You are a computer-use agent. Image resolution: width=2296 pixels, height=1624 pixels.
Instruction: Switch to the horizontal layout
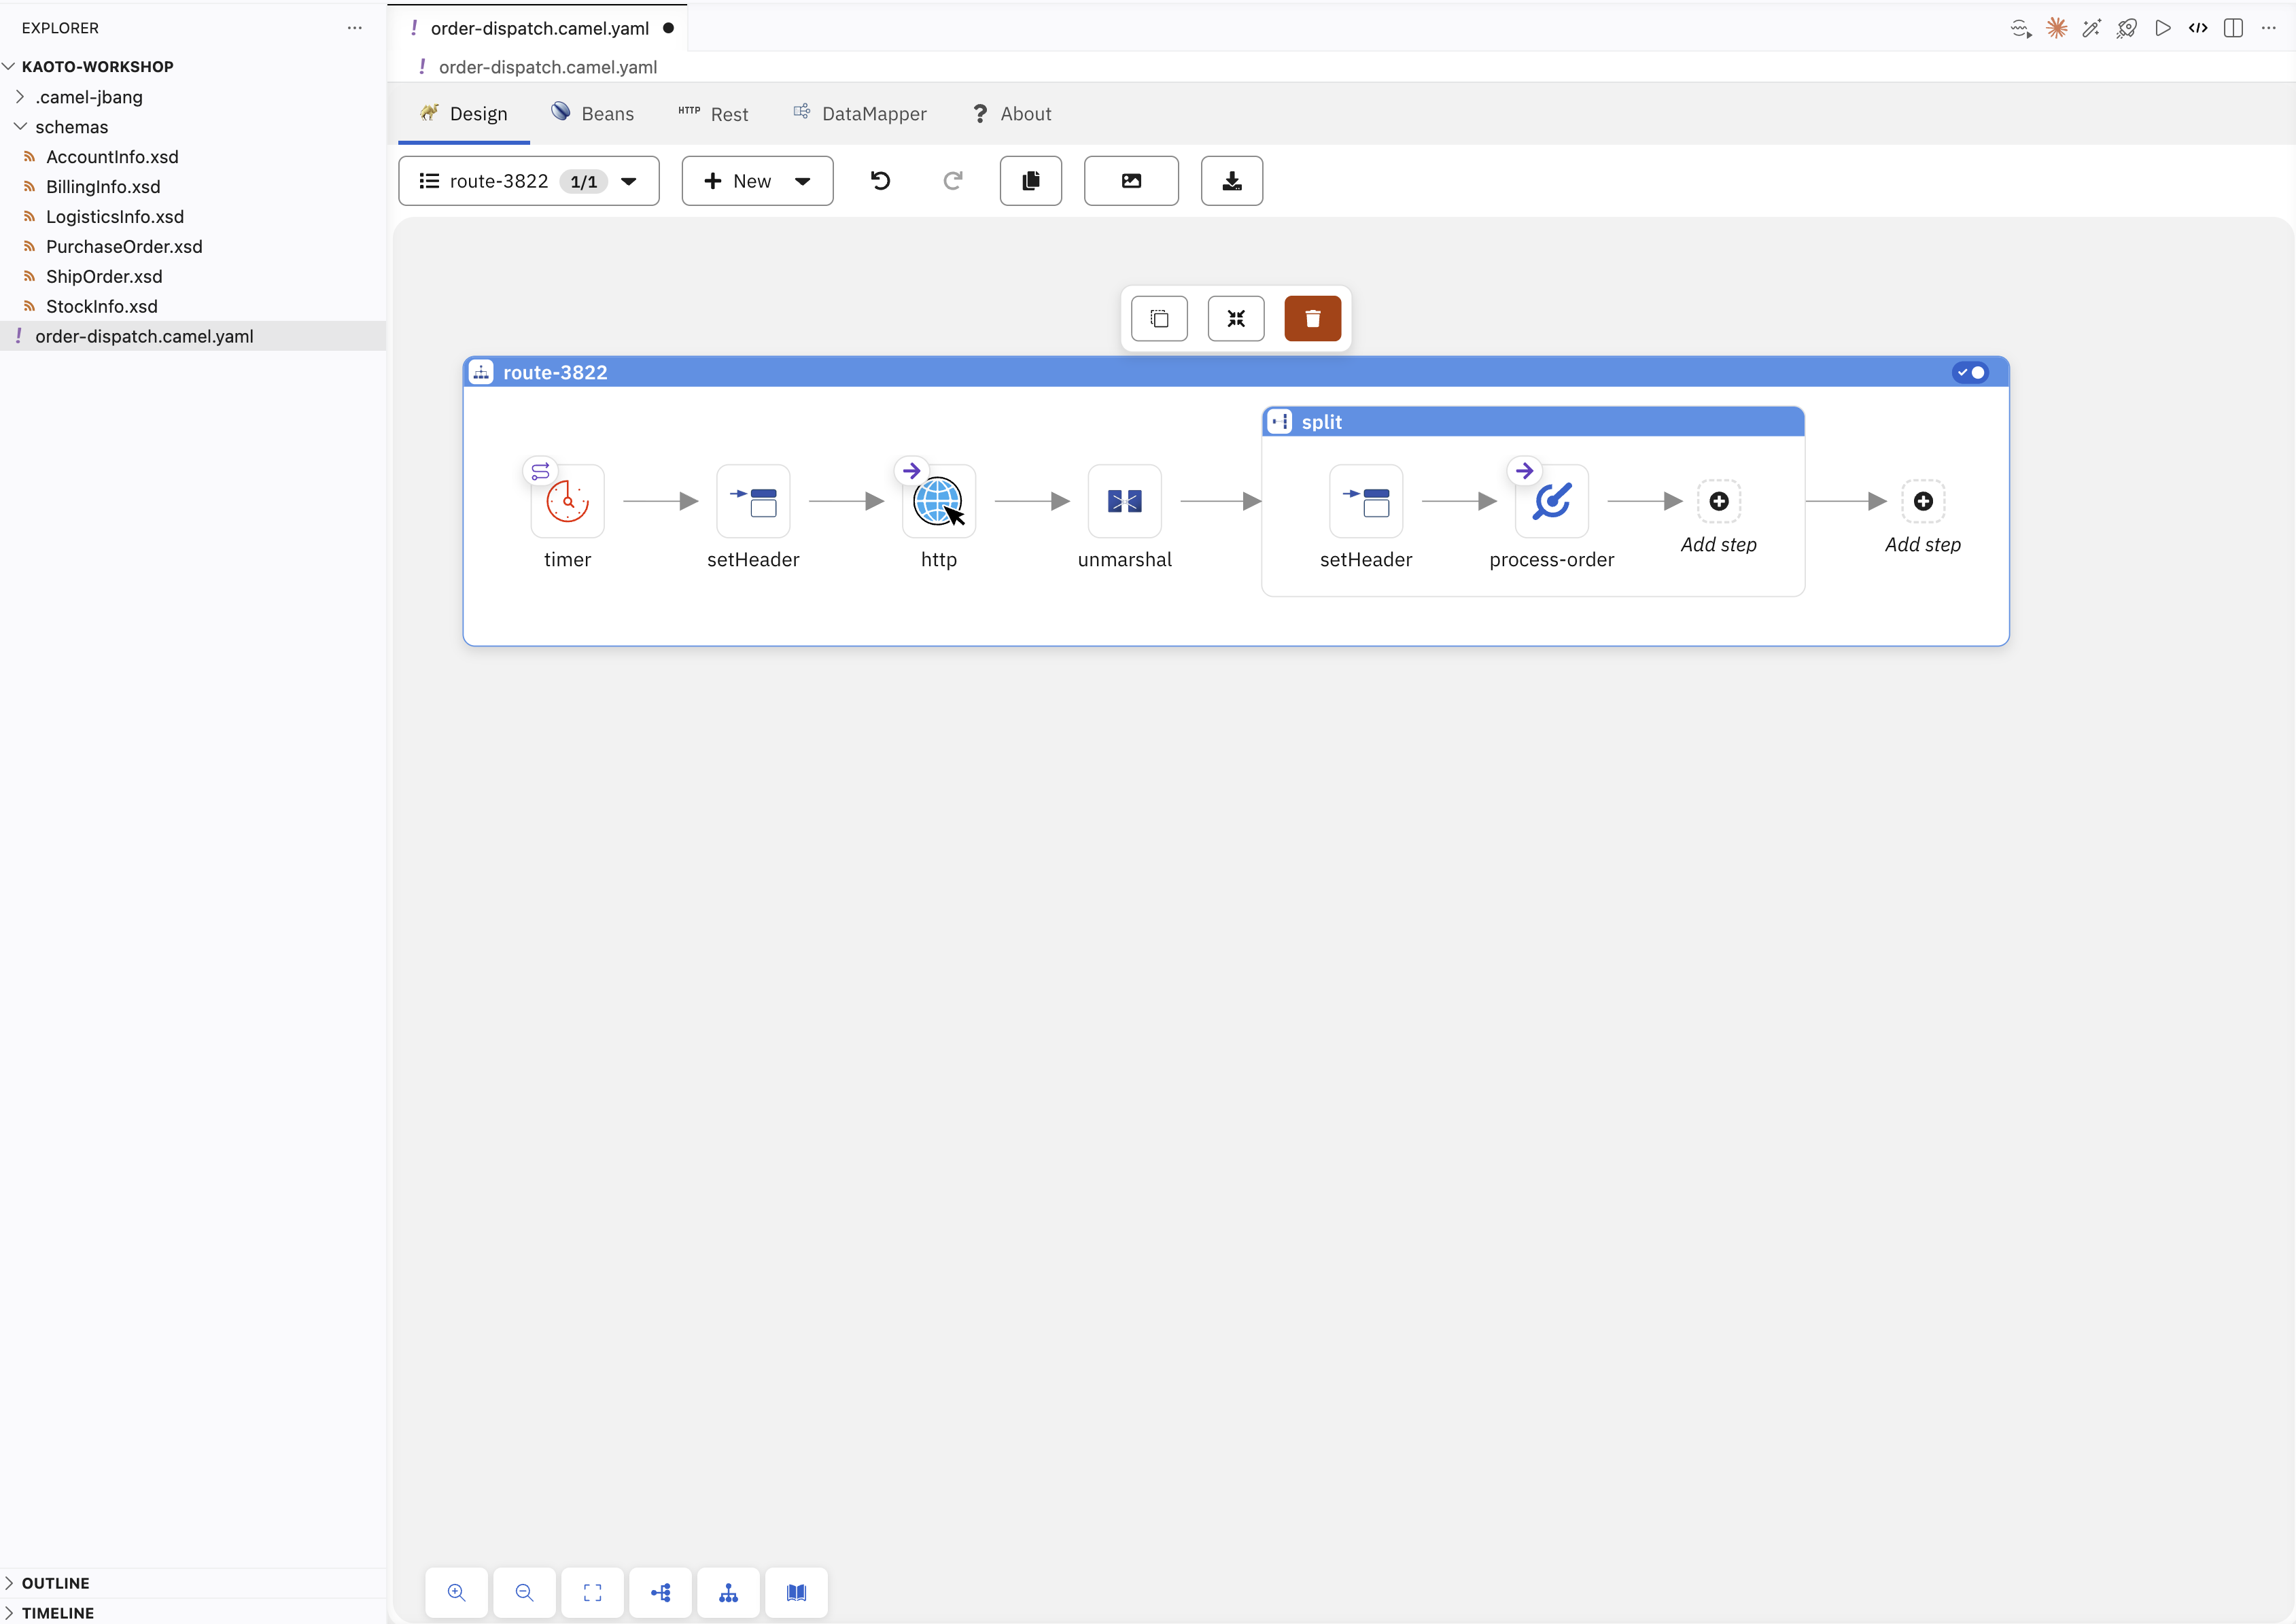tap(660, 1592)
